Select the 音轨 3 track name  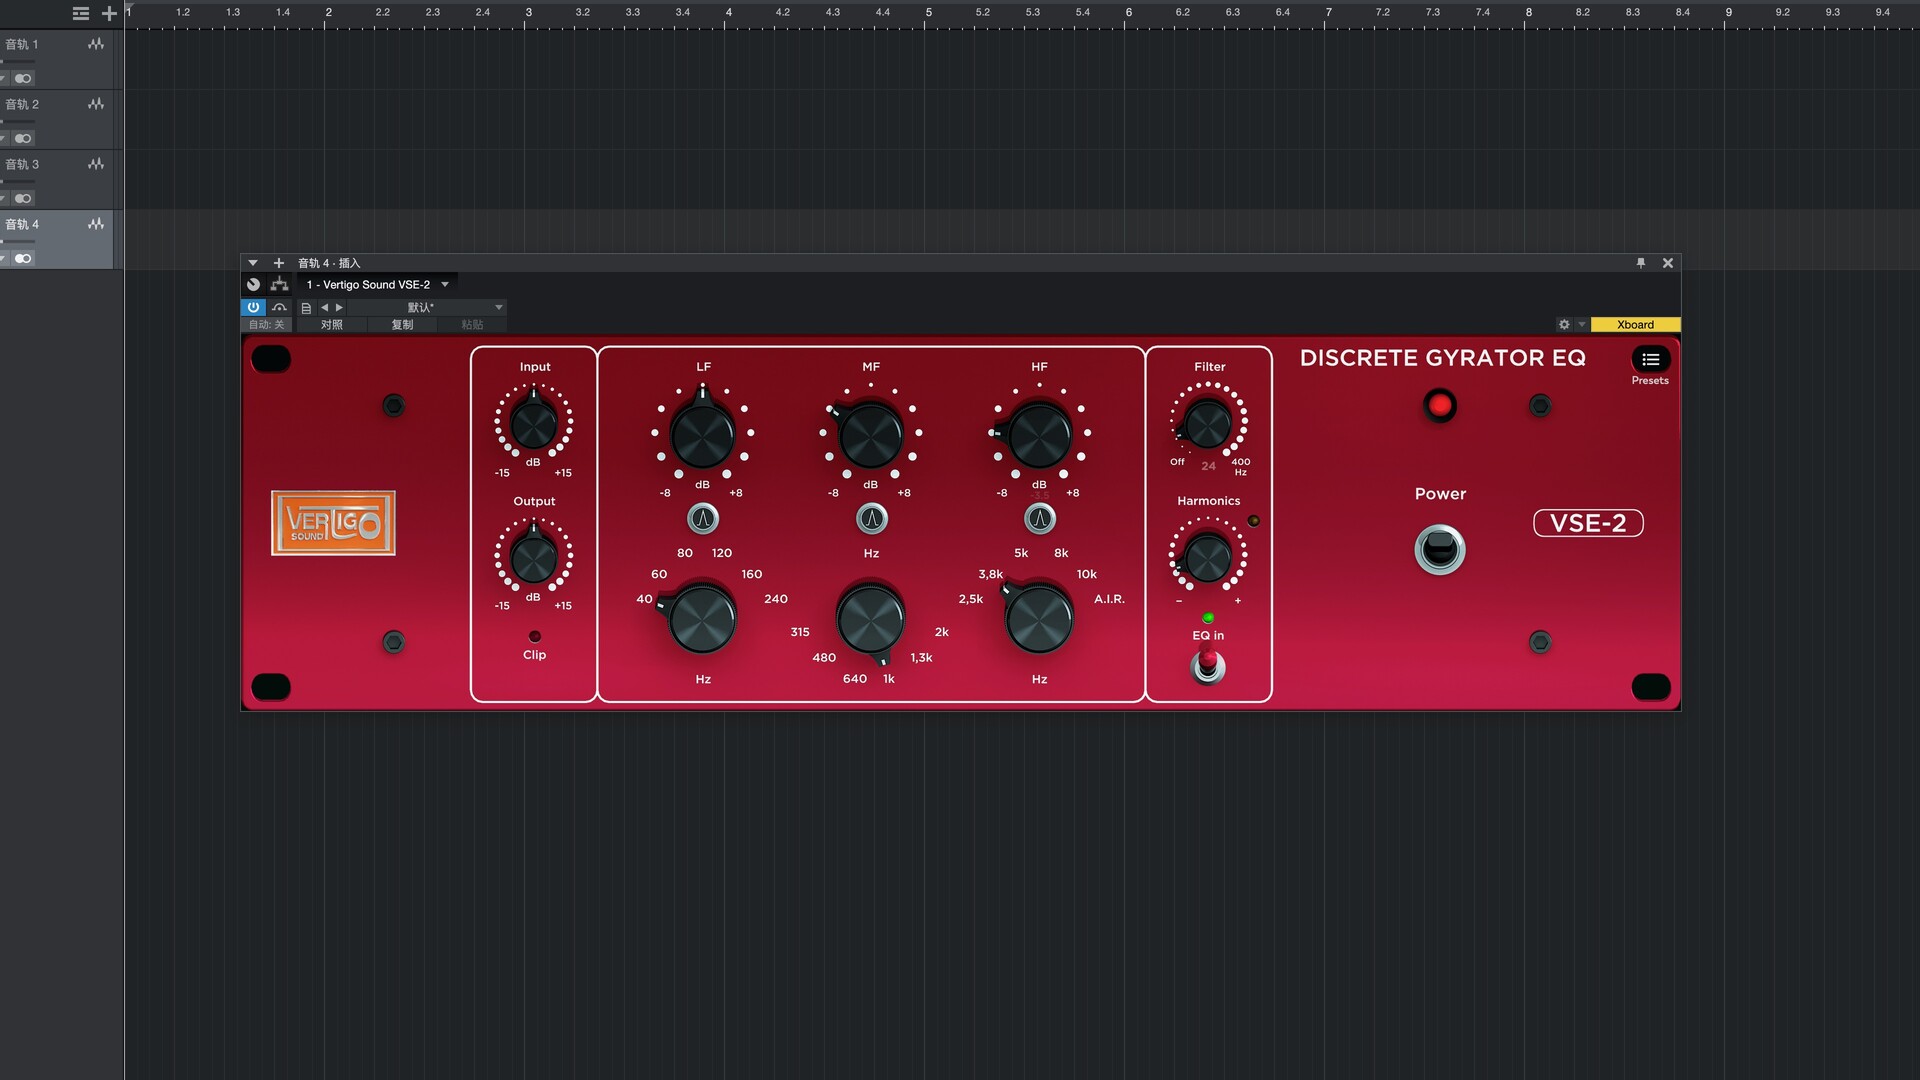click(22, 164)
